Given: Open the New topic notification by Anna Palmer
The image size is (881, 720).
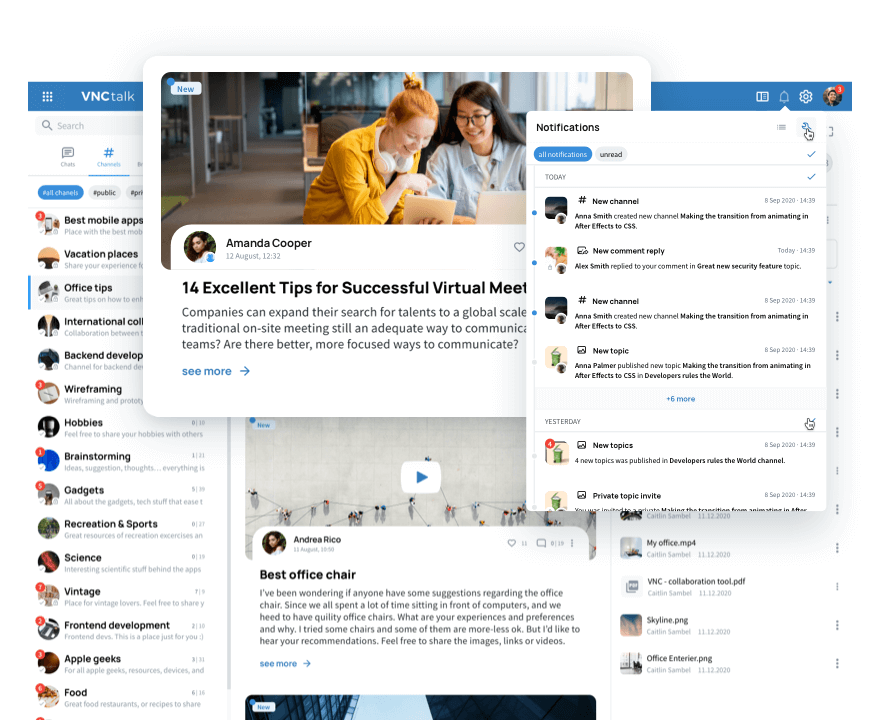Looking at the screenshot, I should click(x=680, y=363).
